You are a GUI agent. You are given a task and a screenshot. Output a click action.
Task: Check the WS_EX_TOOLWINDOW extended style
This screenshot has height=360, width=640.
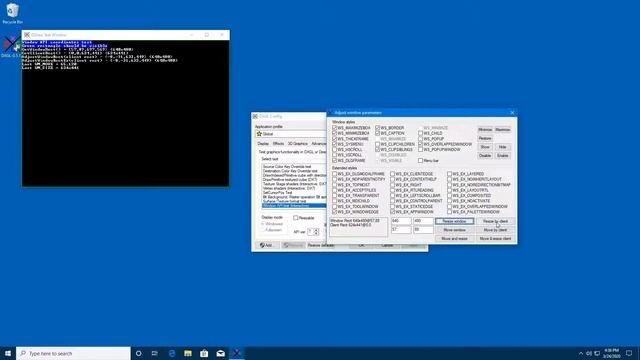pyautogui.click(x=356, y=207)
